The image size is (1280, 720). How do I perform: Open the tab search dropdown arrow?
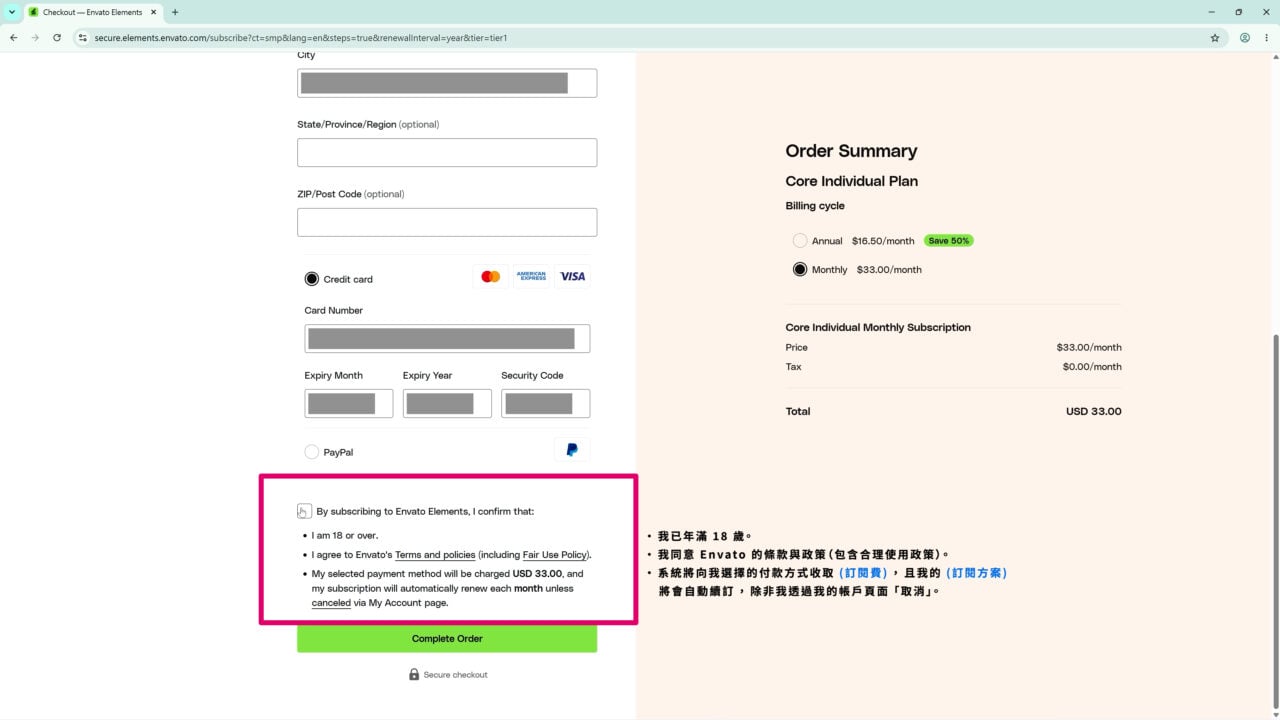[x=12, y=12]
